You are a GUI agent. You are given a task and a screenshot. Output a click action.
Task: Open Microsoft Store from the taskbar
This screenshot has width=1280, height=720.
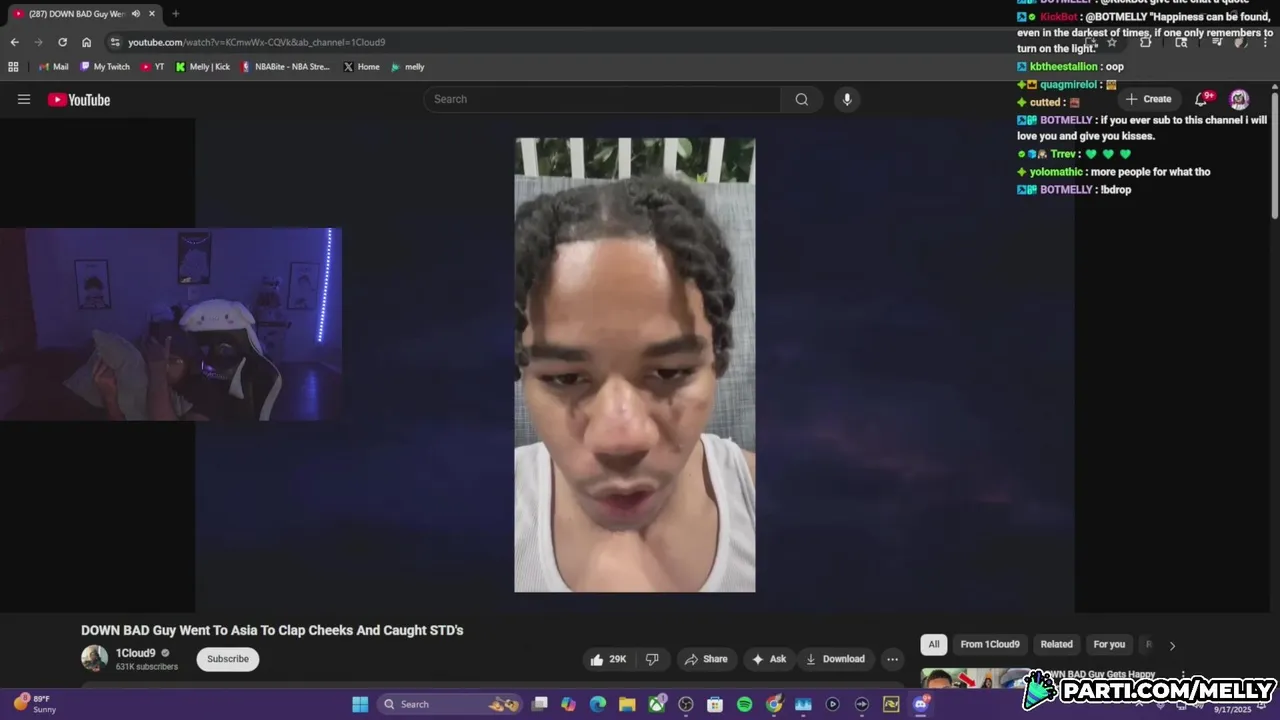tap(715, 704)
